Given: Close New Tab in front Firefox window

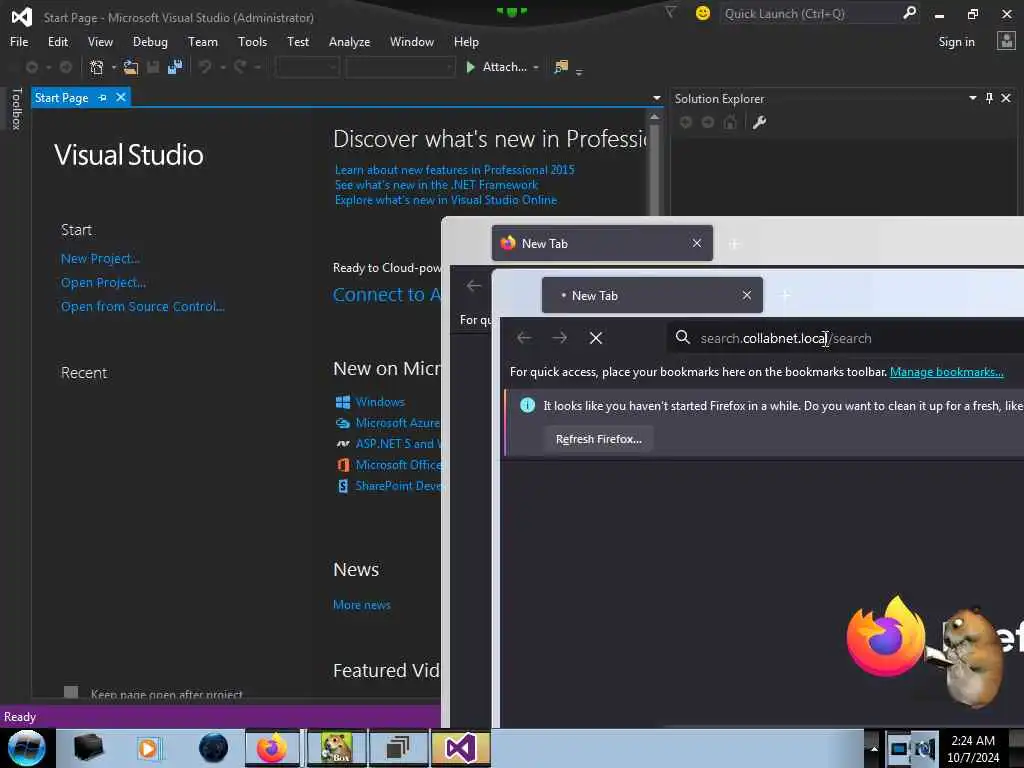Looking at the screenshot, I should [746, 295].
